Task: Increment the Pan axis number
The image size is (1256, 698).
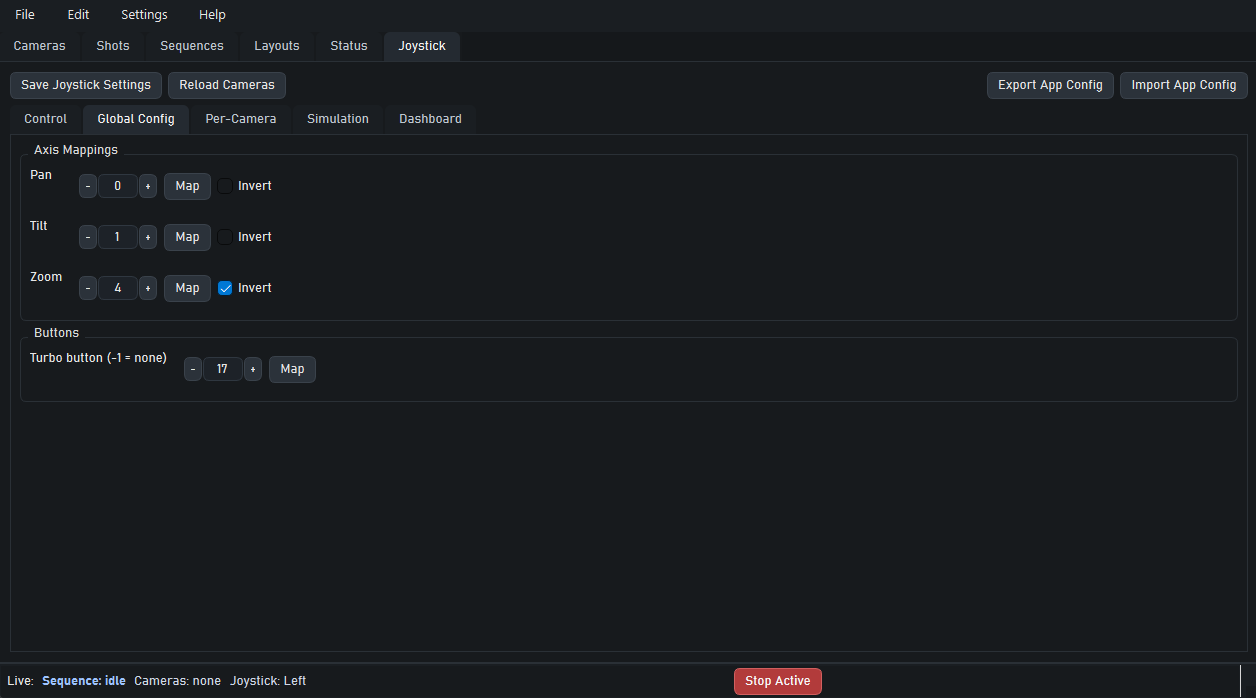Action: (147, 186)
